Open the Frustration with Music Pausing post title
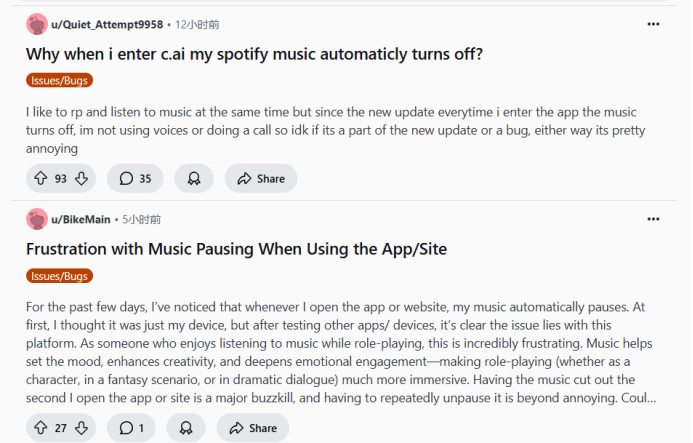693x443 pixels. [x=236, y=249]
